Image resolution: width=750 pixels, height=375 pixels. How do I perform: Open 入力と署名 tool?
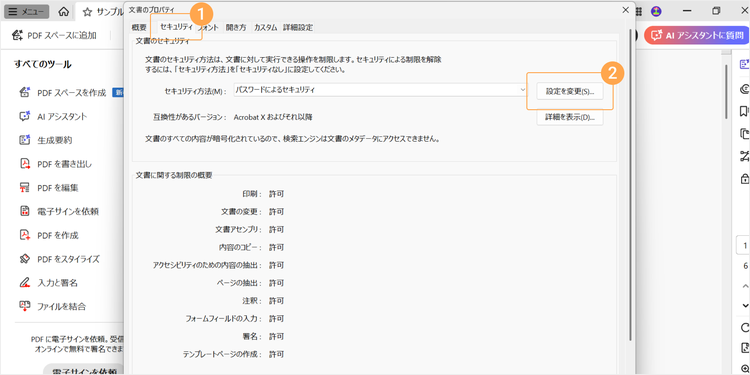48,283
